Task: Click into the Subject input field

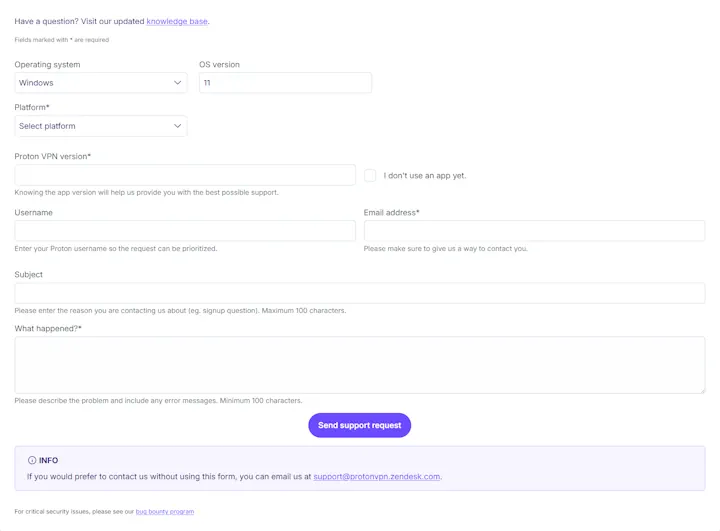Action: [360, 293]
